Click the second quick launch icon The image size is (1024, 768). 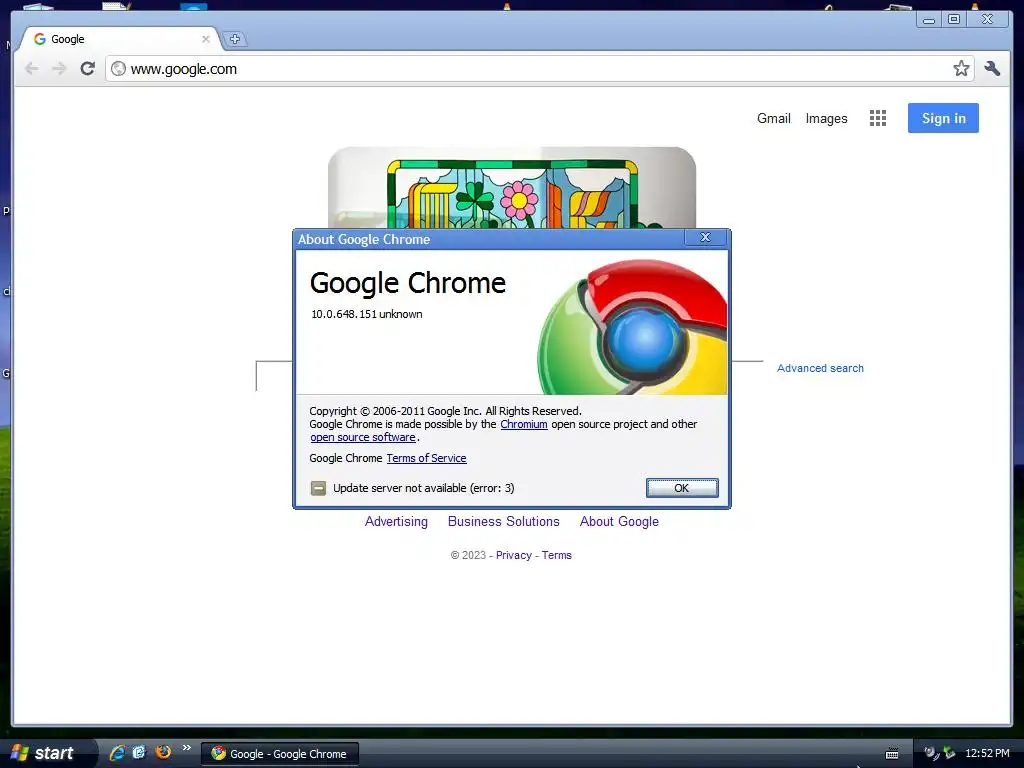[140, 752]
